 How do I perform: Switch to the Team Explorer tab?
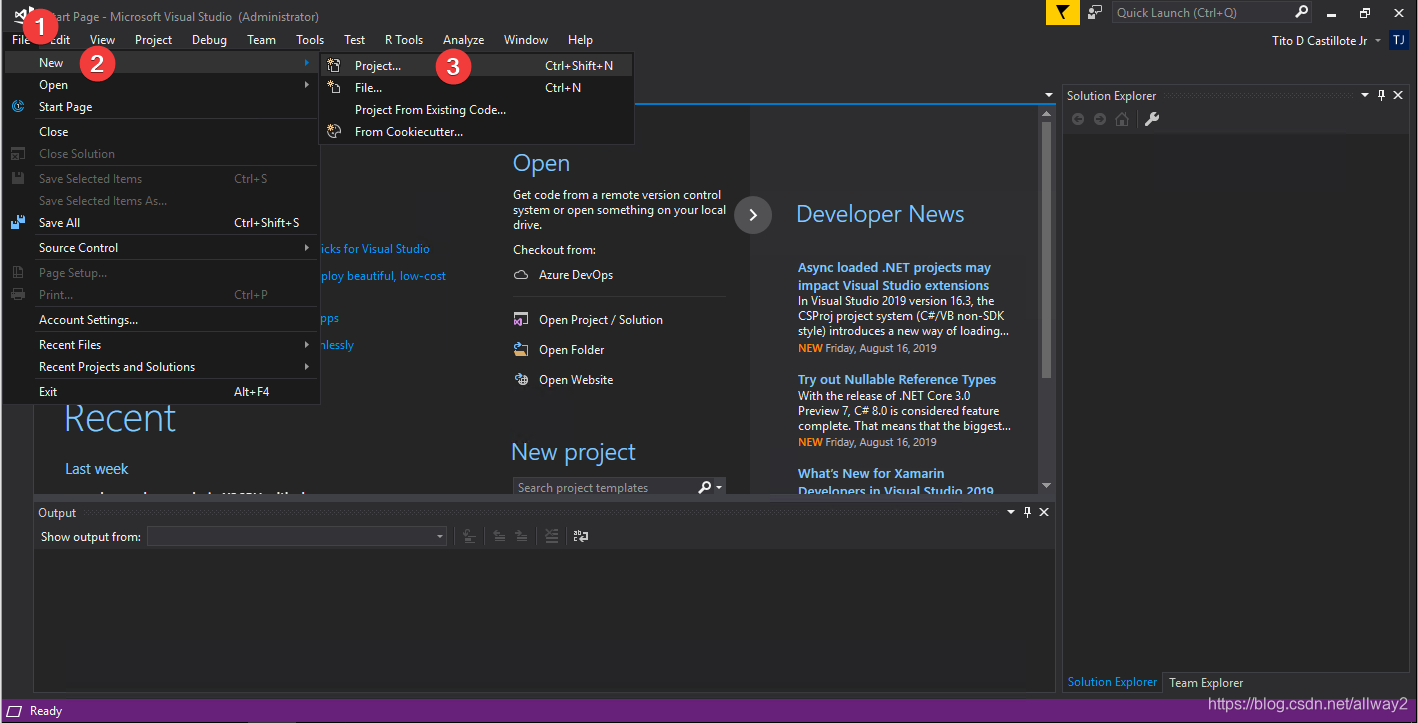pyautogui.click(x=1206, y=682)
